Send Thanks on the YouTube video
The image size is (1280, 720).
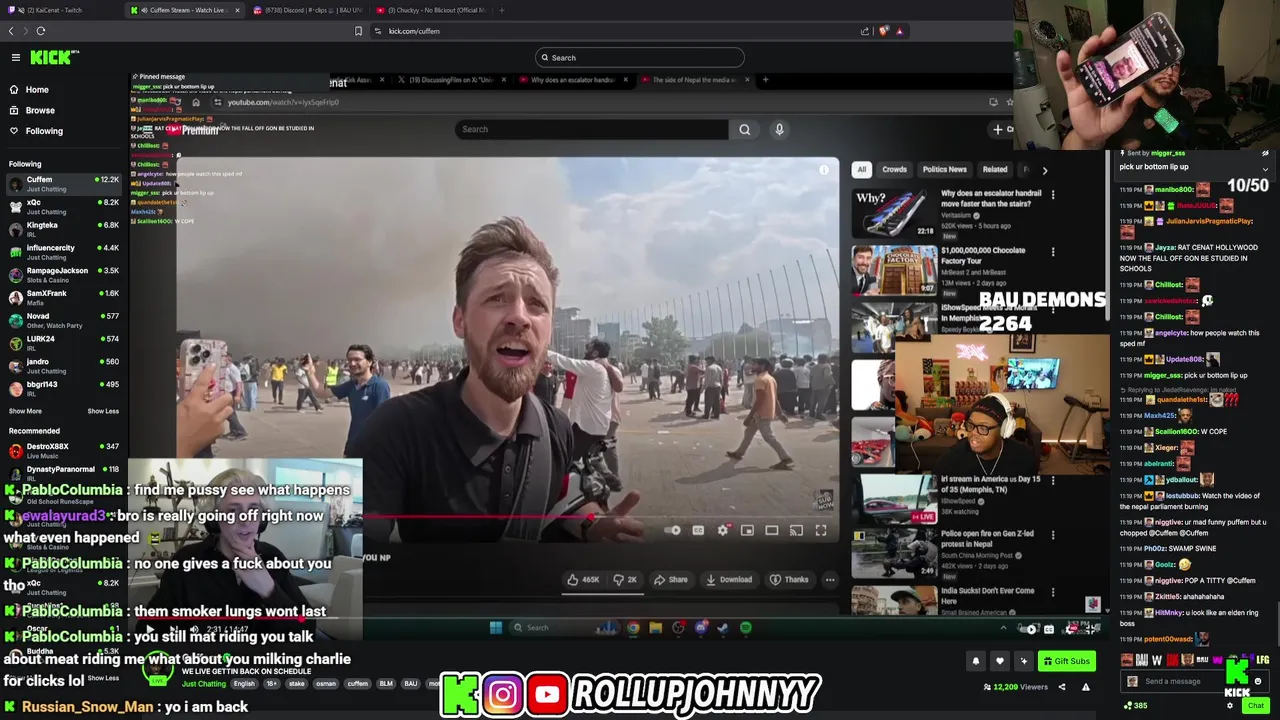789,580
